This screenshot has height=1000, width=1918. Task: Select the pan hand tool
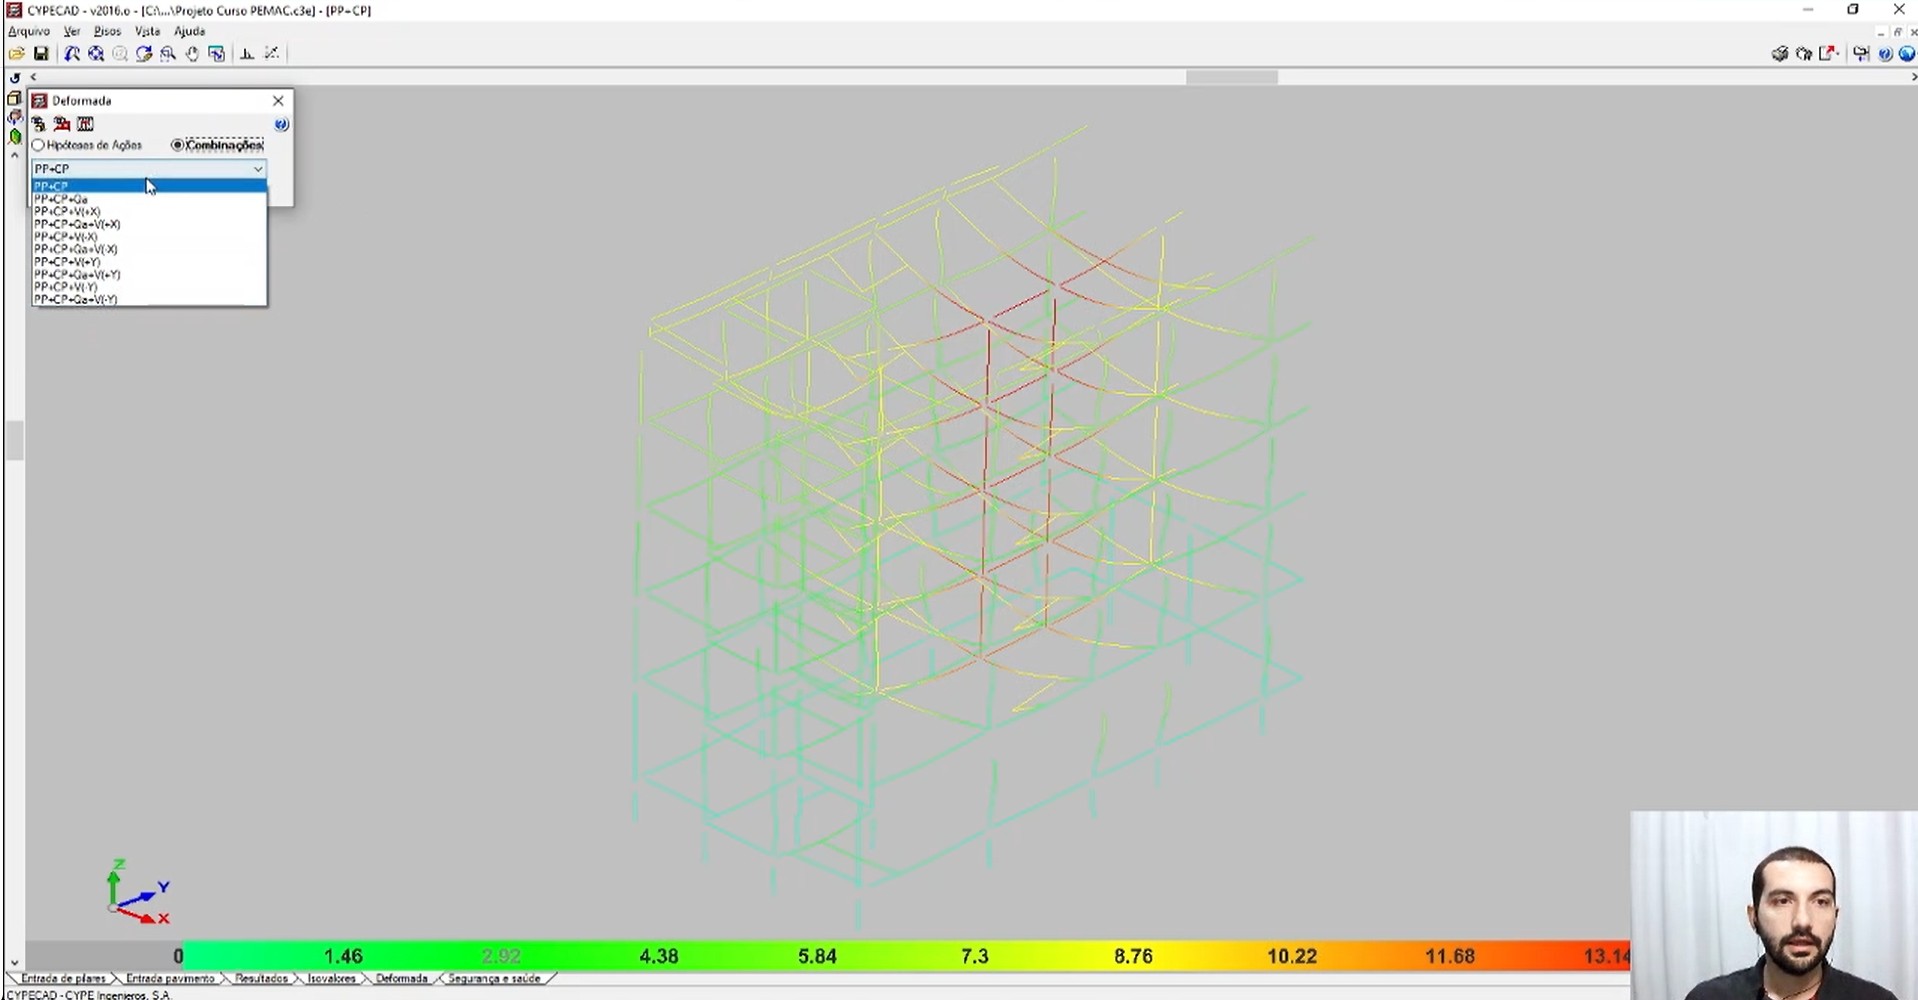click(192, 54)
